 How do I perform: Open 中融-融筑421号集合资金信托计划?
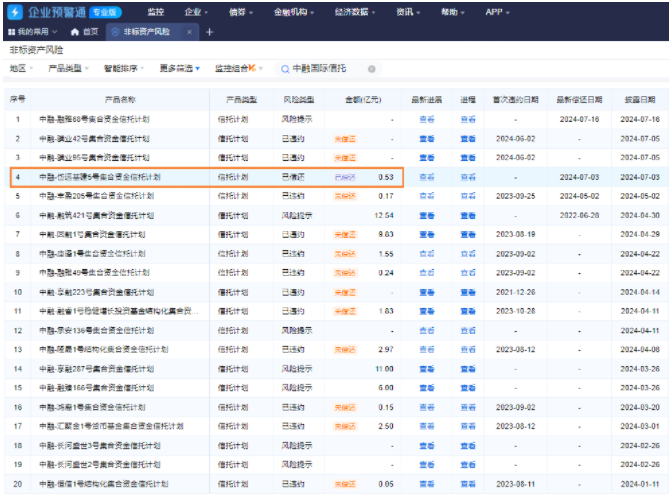(x=96, y=215)
